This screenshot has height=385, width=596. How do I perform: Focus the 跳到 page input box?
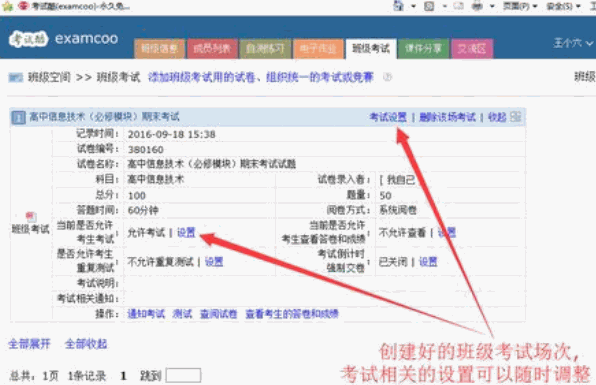tap(184, 375)
